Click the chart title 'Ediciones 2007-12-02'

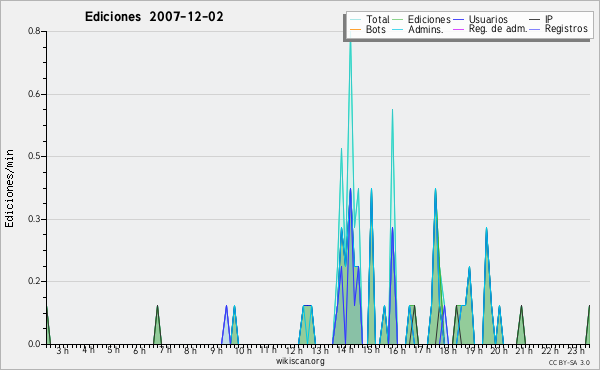coord(154,17)
